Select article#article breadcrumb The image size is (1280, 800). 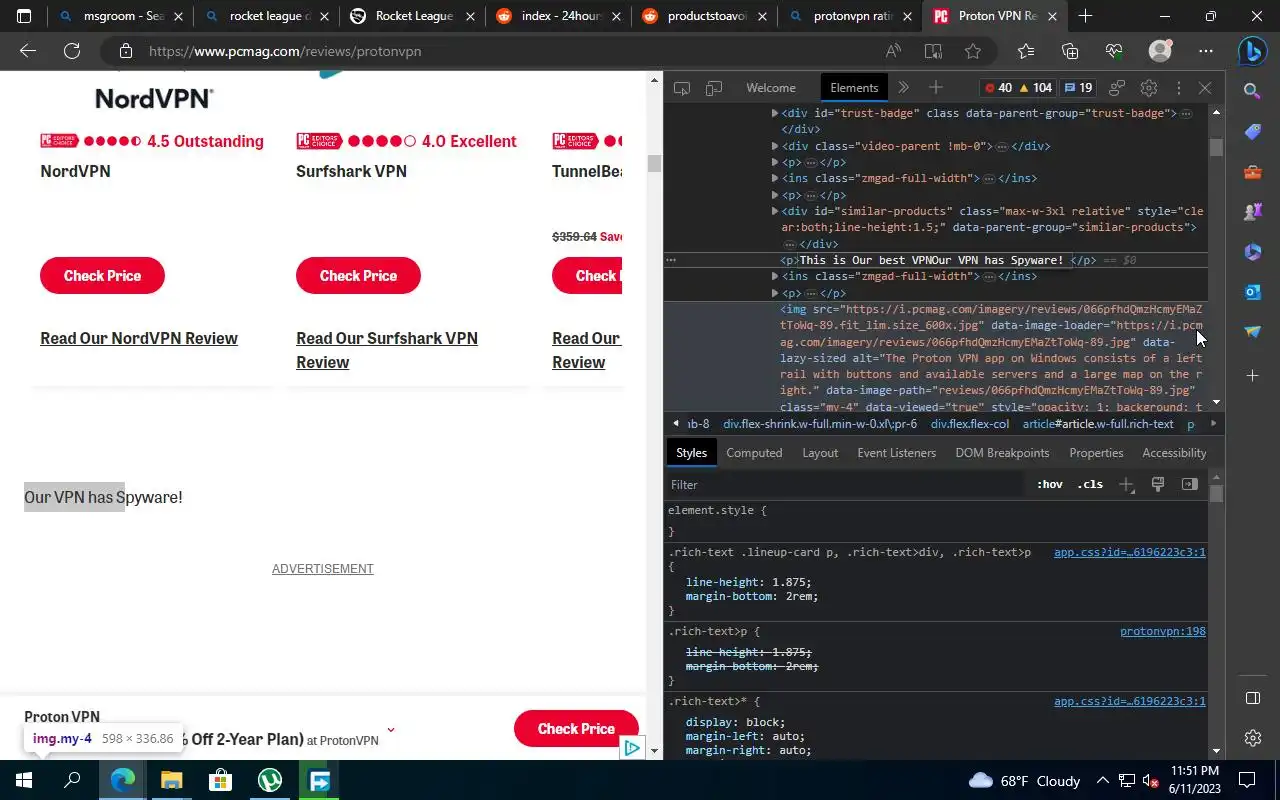(1097, 424)
